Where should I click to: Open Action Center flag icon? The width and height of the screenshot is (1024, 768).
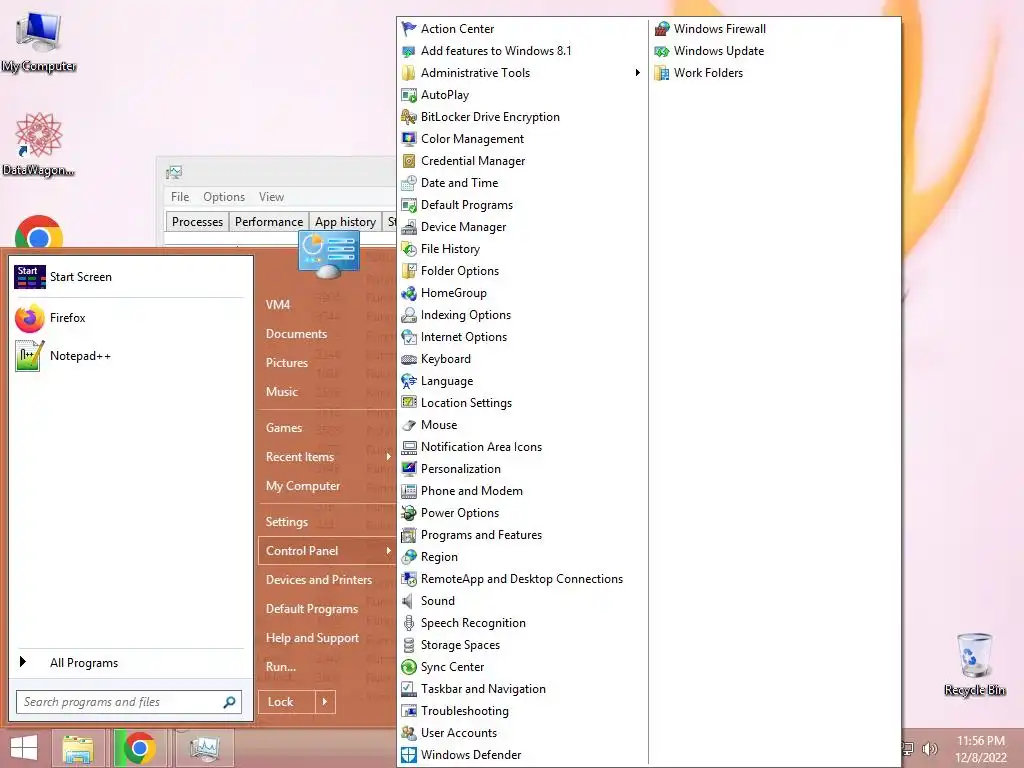(409, 29)
